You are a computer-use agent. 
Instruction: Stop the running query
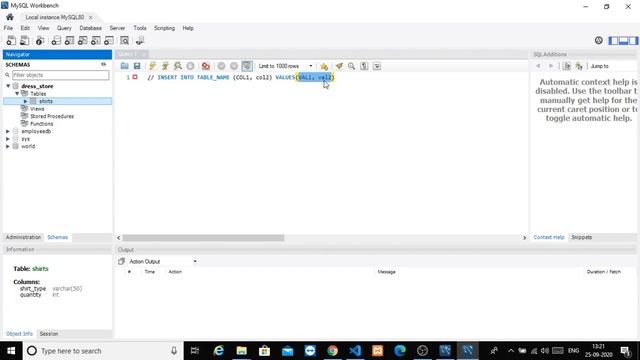click(x=190, y=66)
